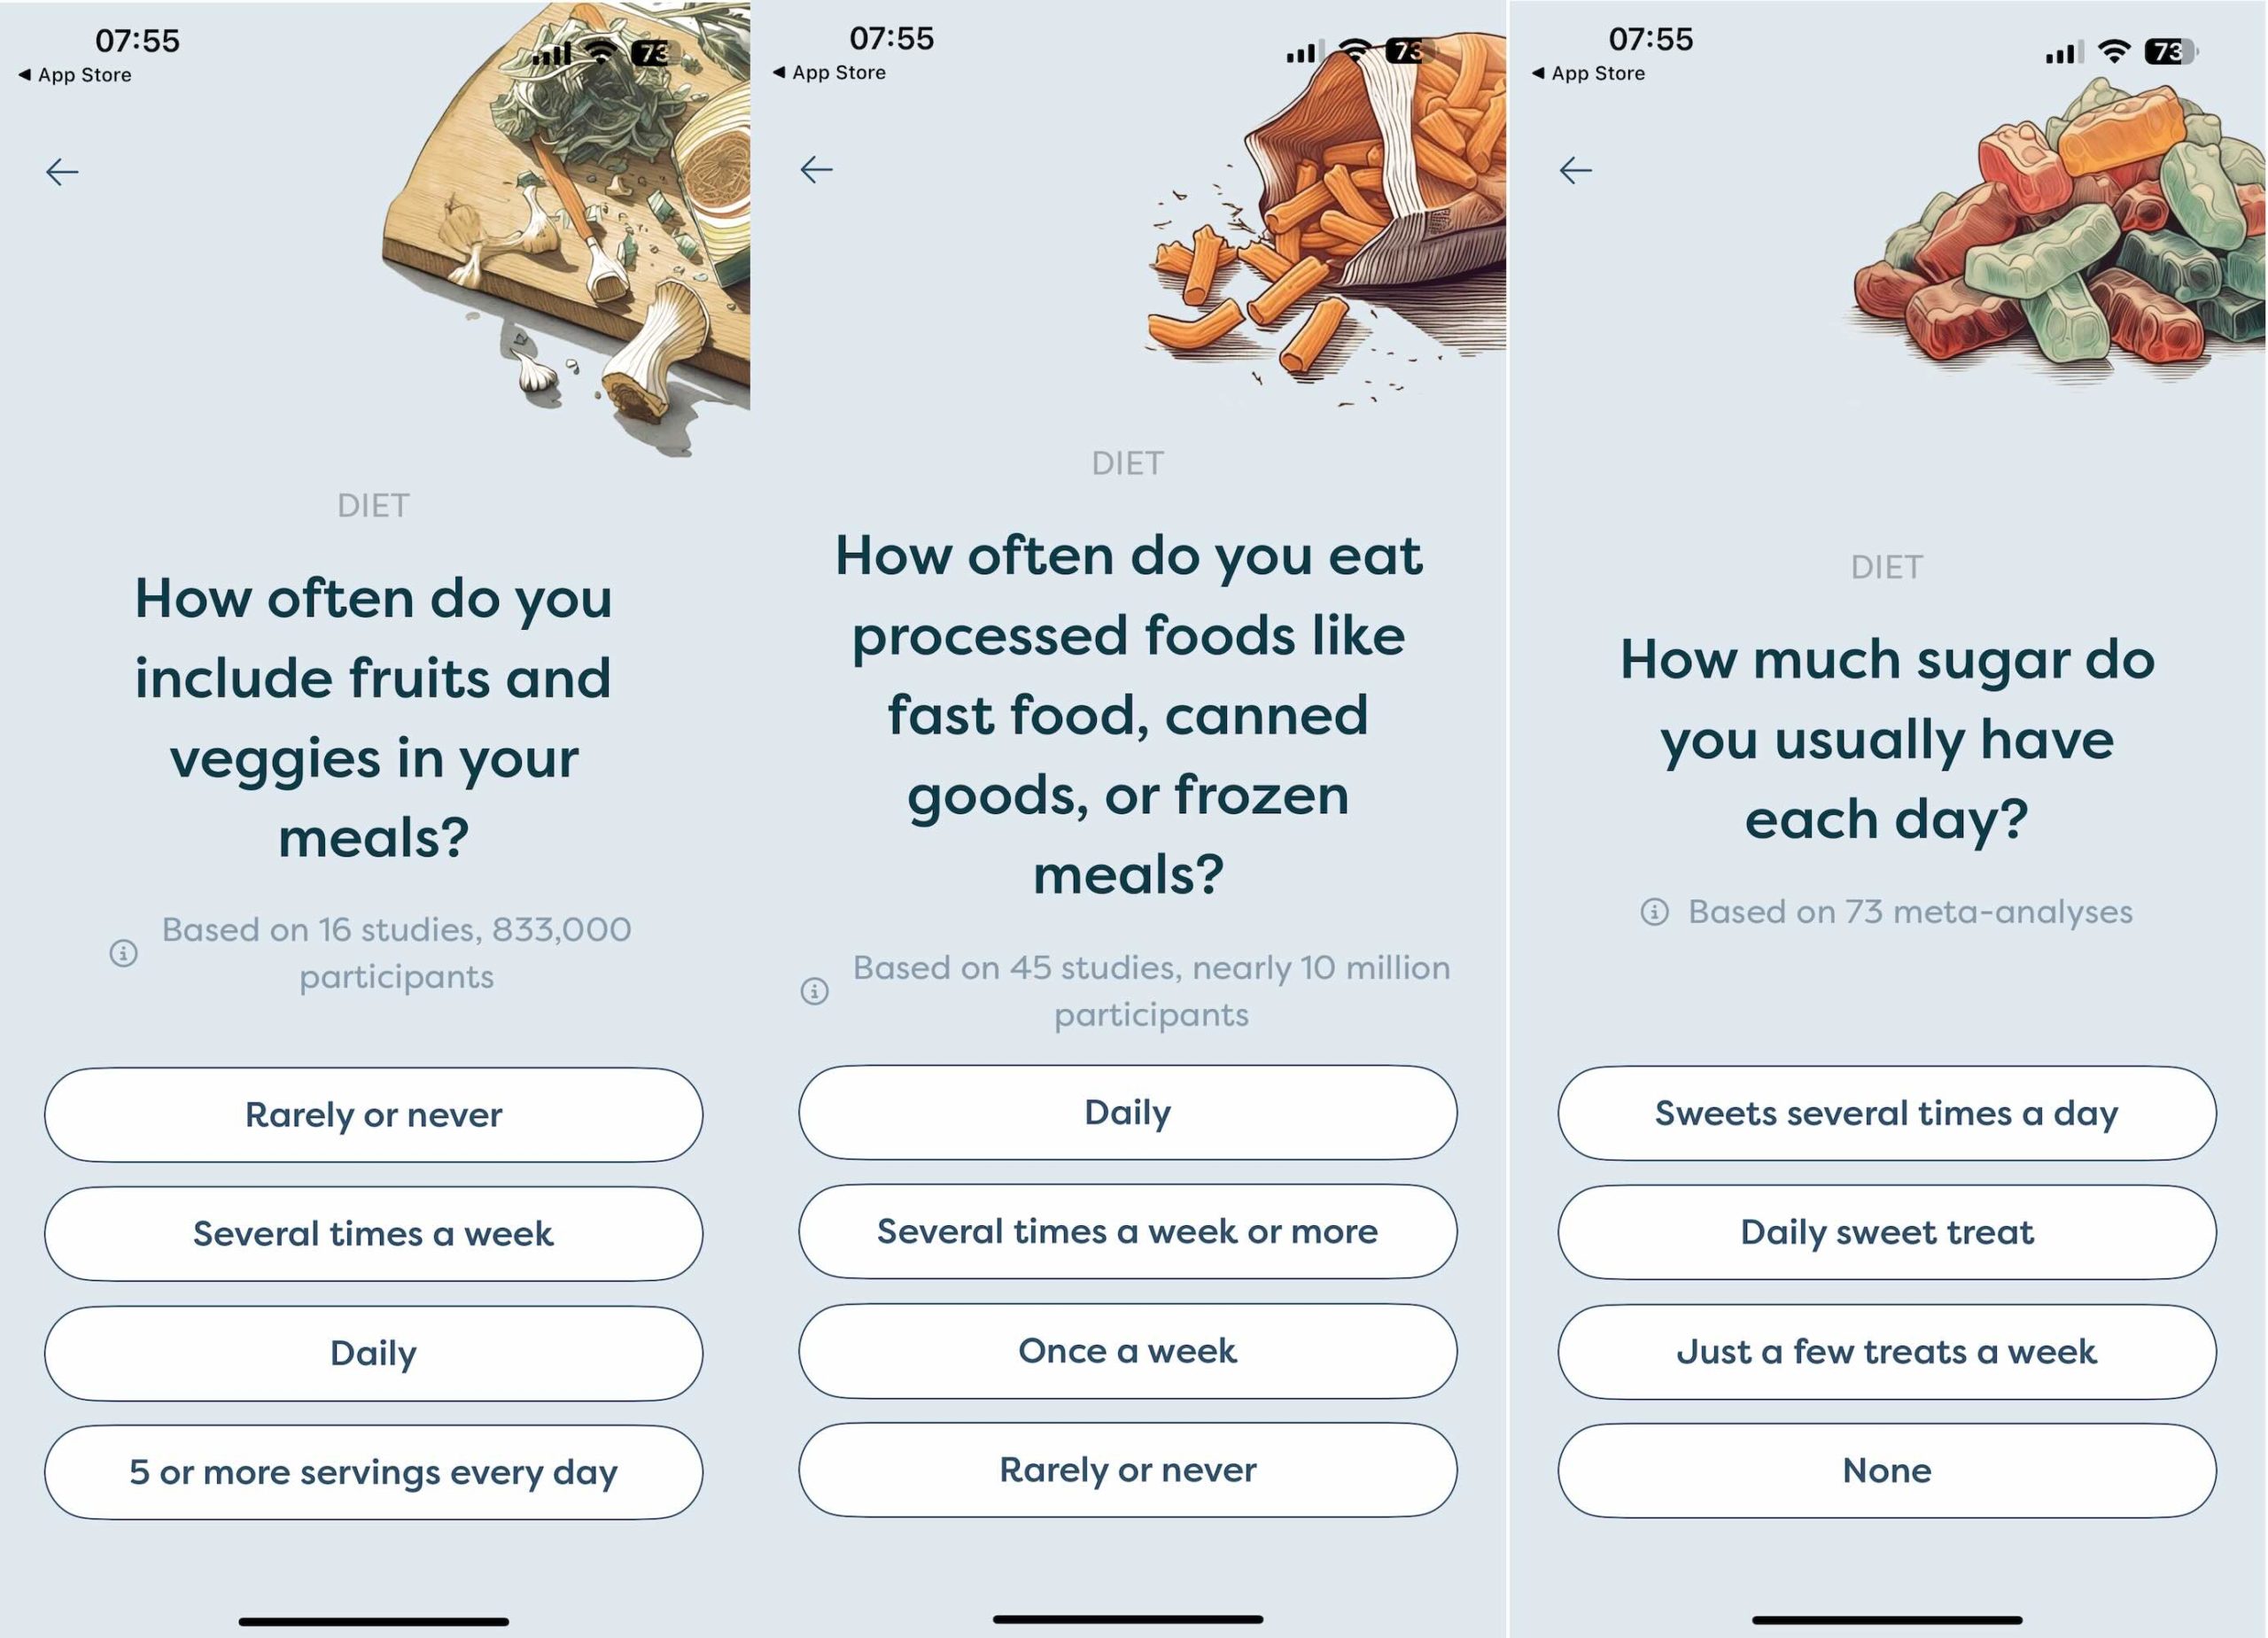Open info icon beside '45 studies, nearly 10 million'
The image size is (2268, 1638).
(815, 991)
